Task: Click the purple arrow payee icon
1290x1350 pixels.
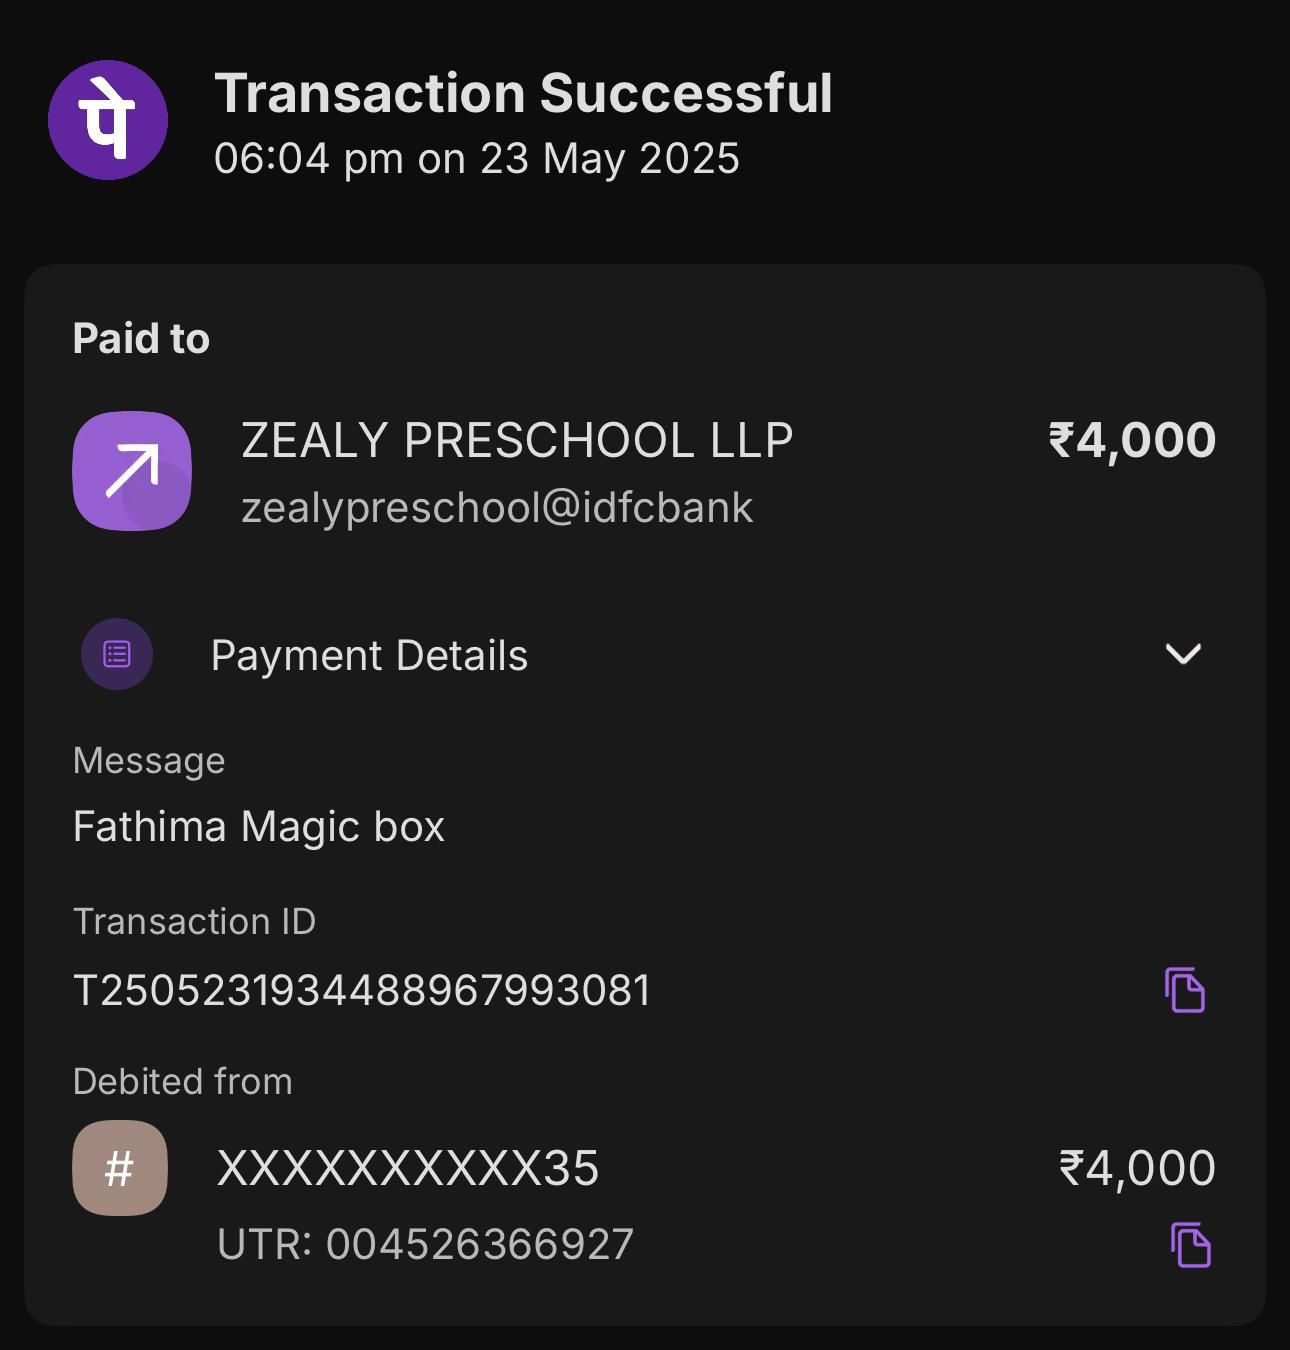Action: coord(132,470)
